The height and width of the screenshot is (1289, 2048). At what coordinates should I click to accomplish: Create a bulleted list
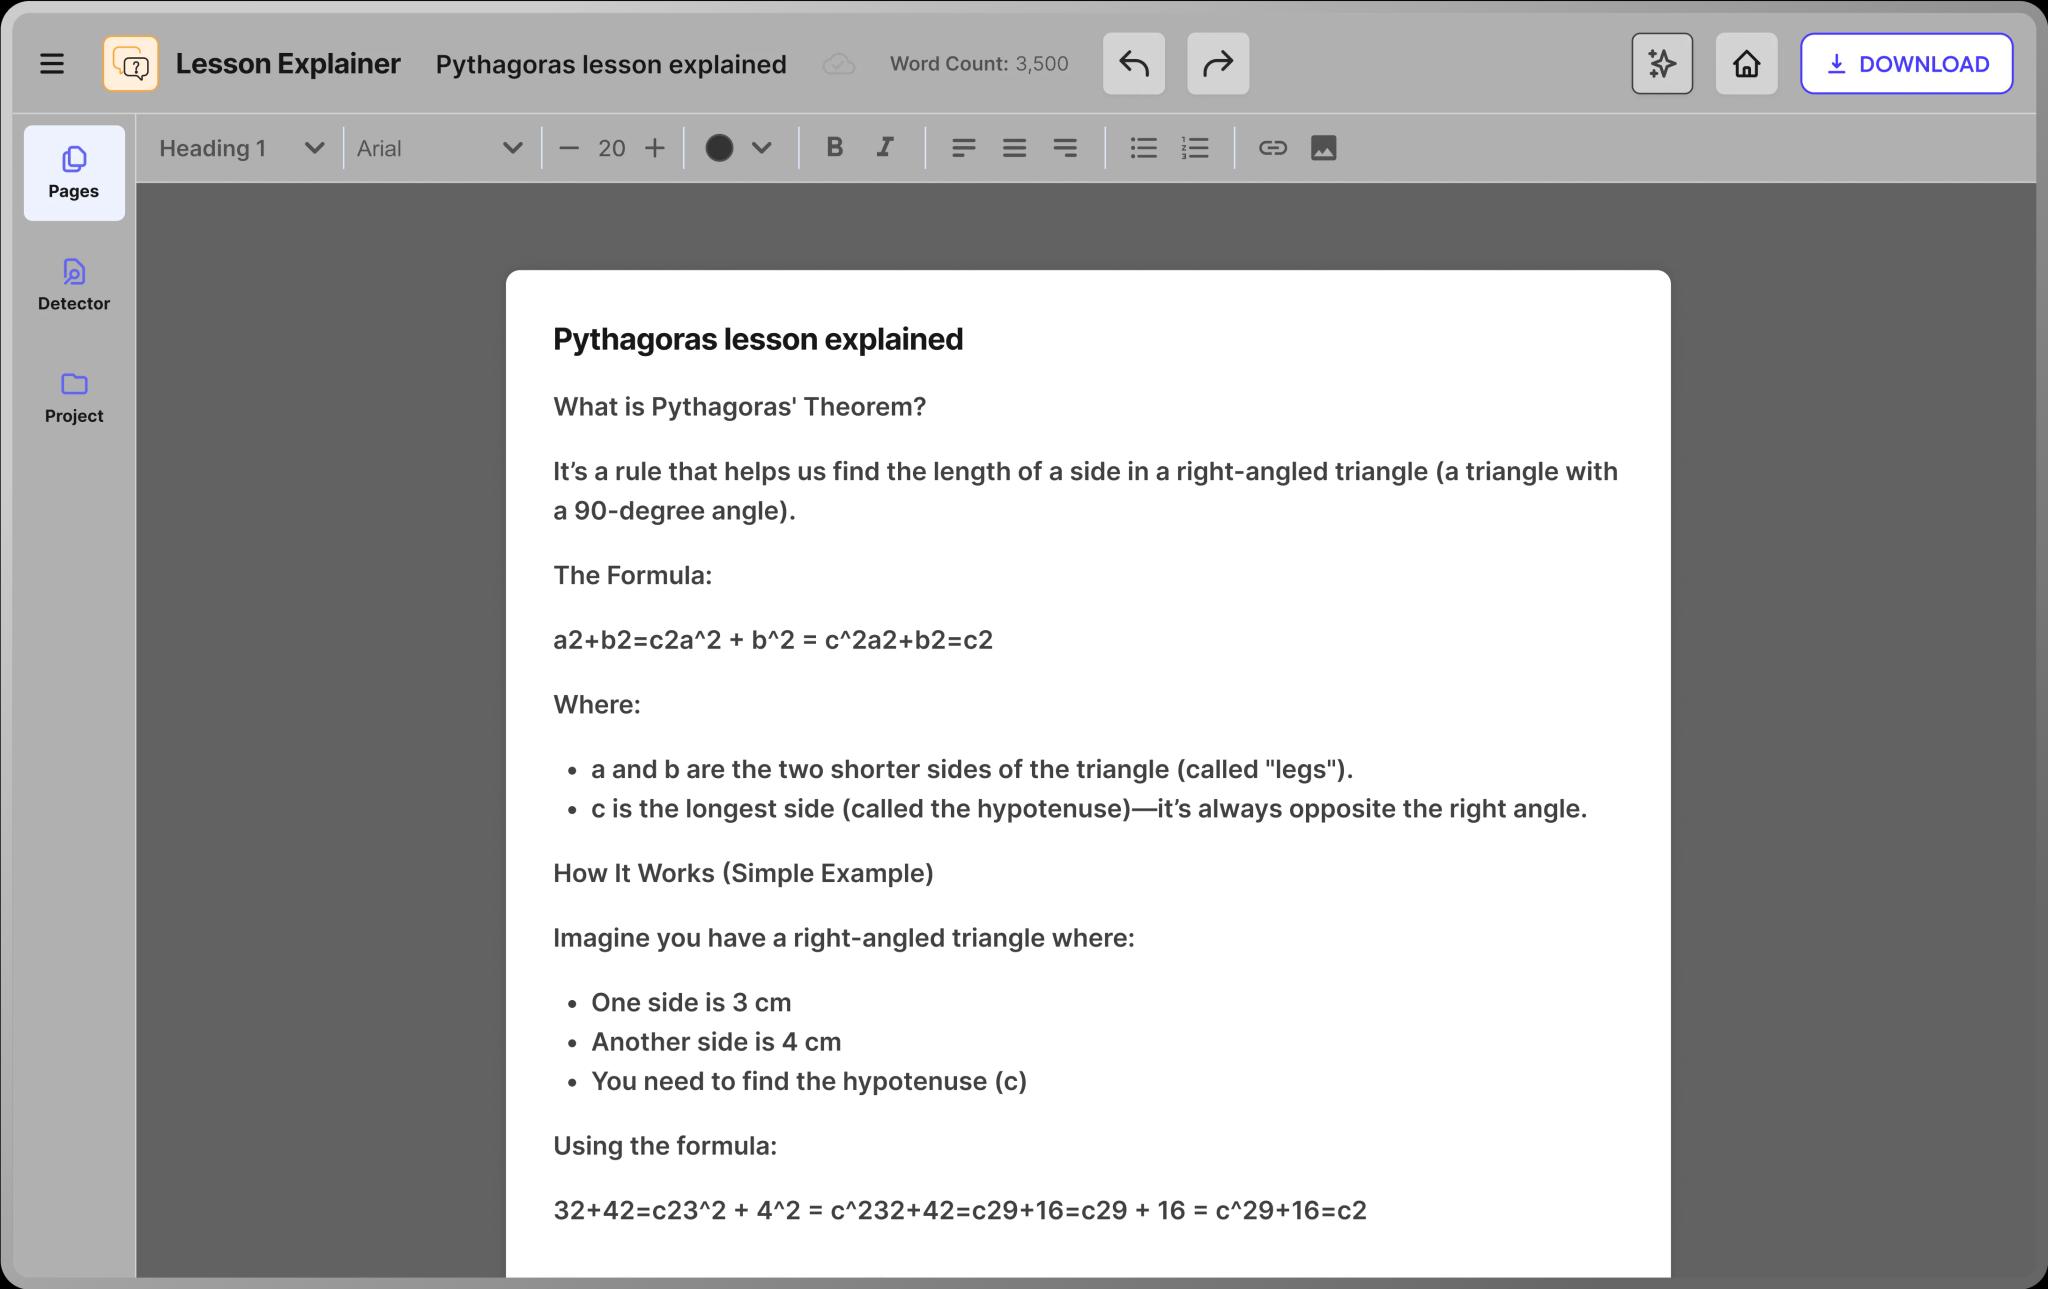coord(1143,148)
